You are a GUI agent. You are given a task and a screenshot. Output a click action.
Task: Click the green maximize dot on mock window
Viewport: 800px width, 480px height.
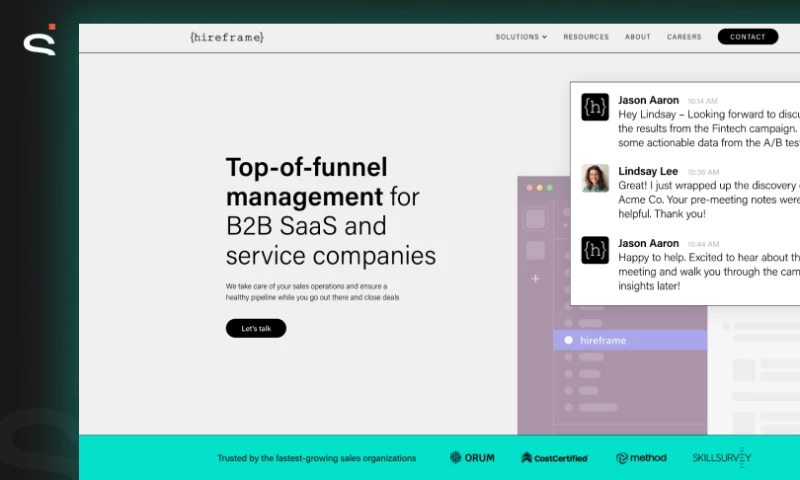coord(549,188)
